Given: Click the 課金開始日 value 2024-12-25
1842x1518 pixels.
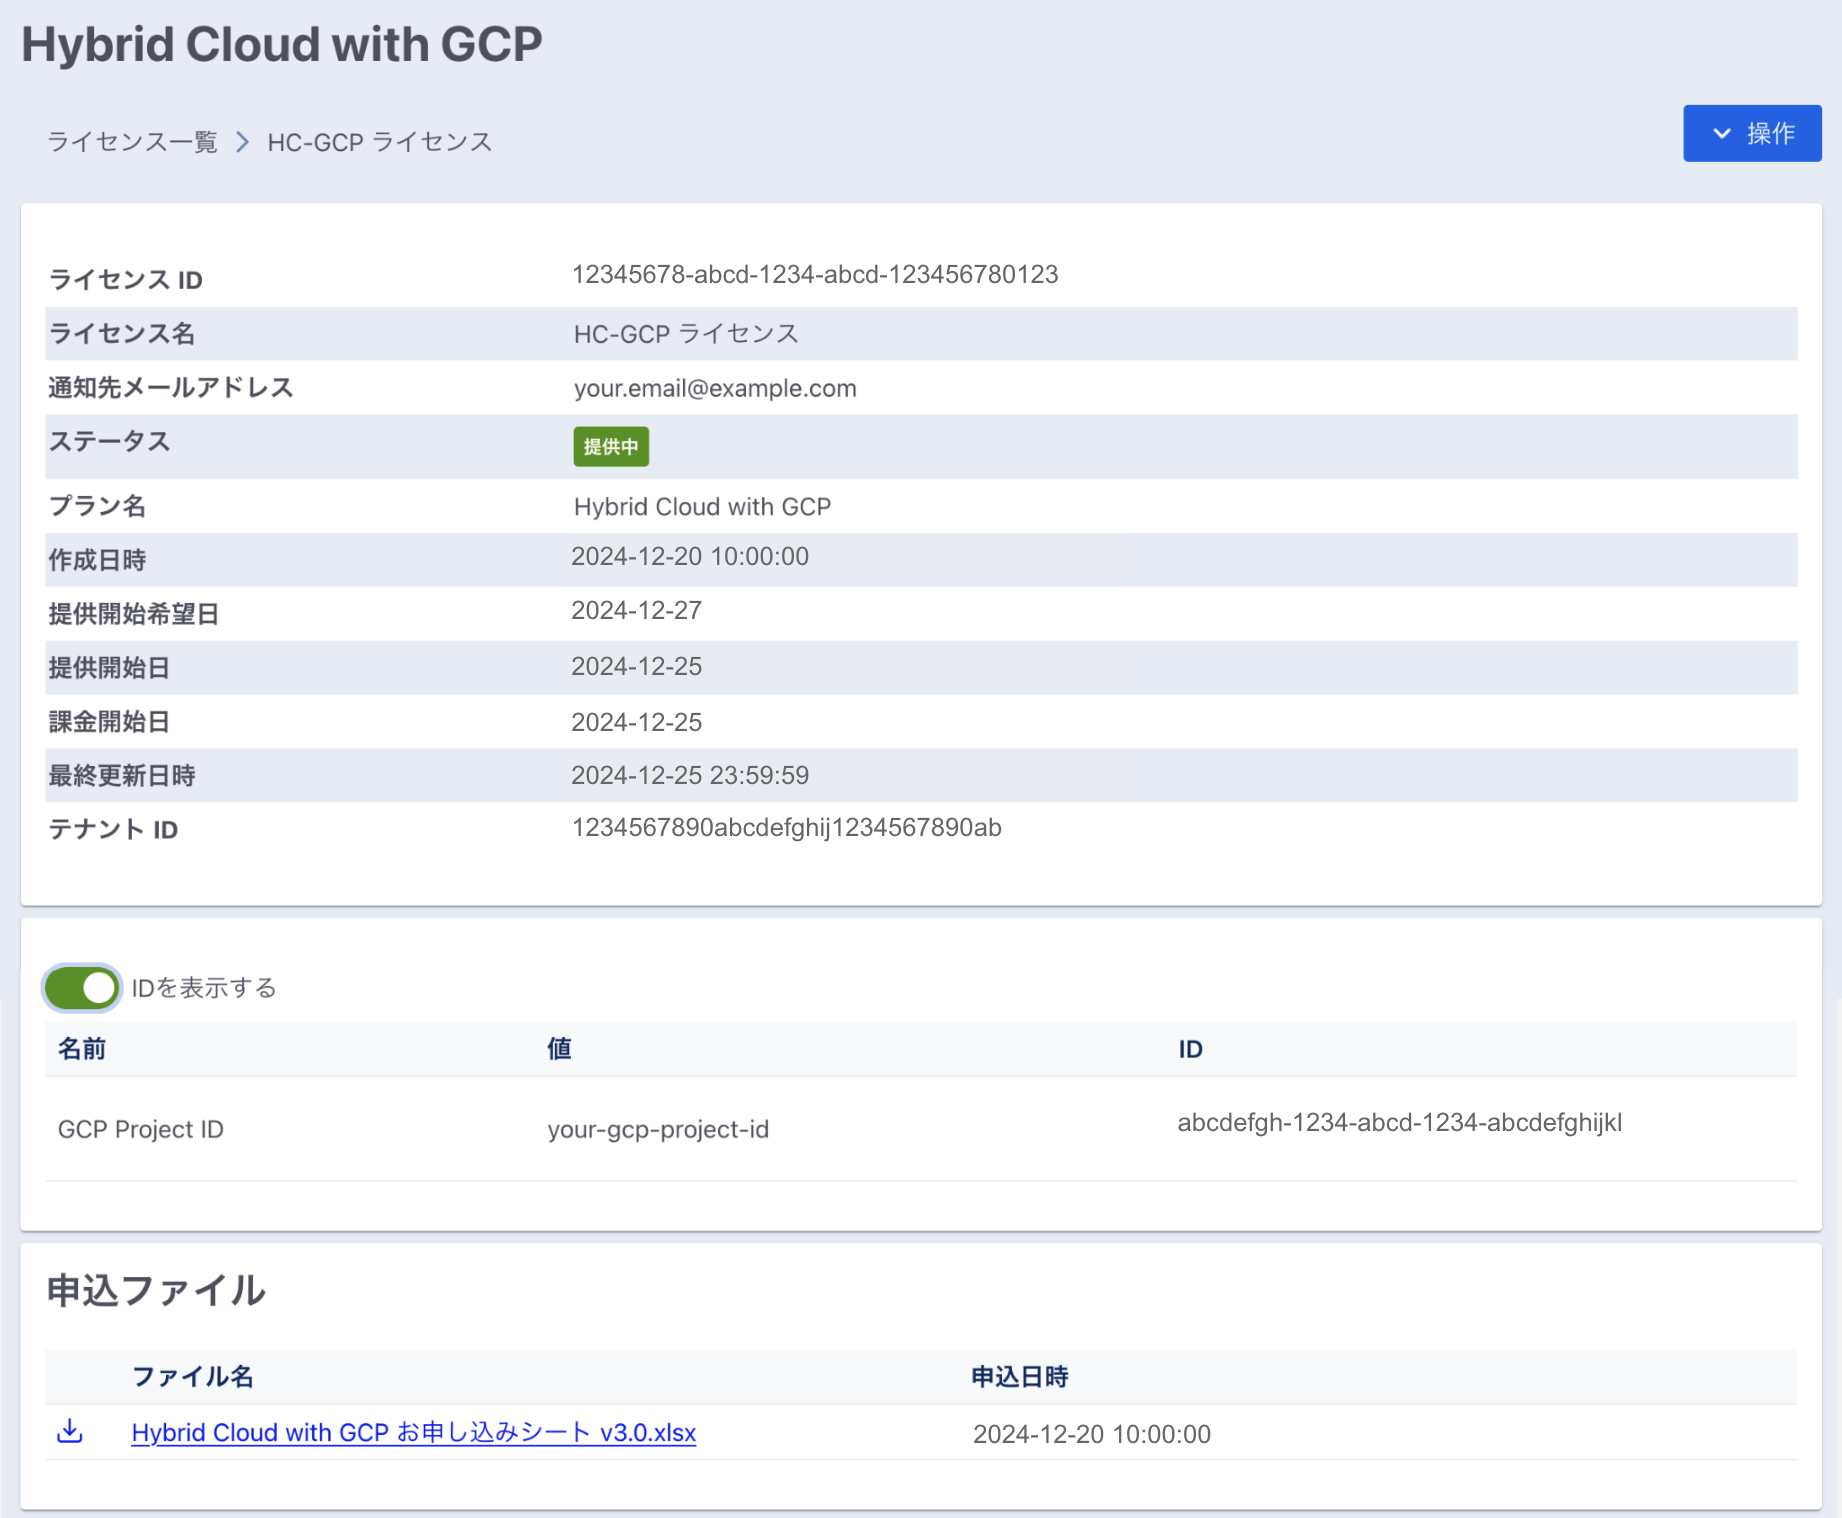Looking at the screenshot, I should pyautogui.click(x=637, y=723).
